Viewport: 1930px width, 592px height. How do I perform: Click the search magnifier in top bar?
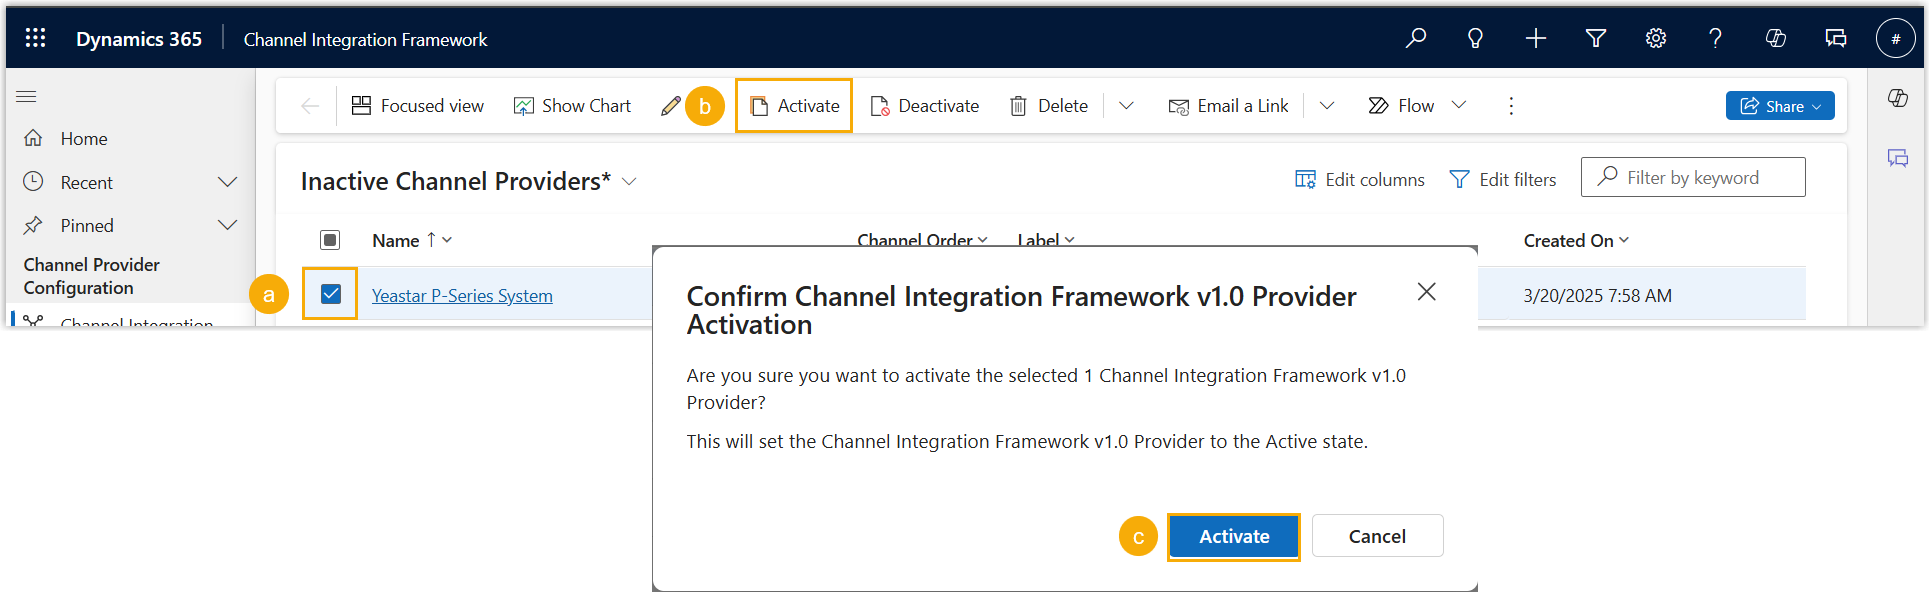click(1415, 38)
